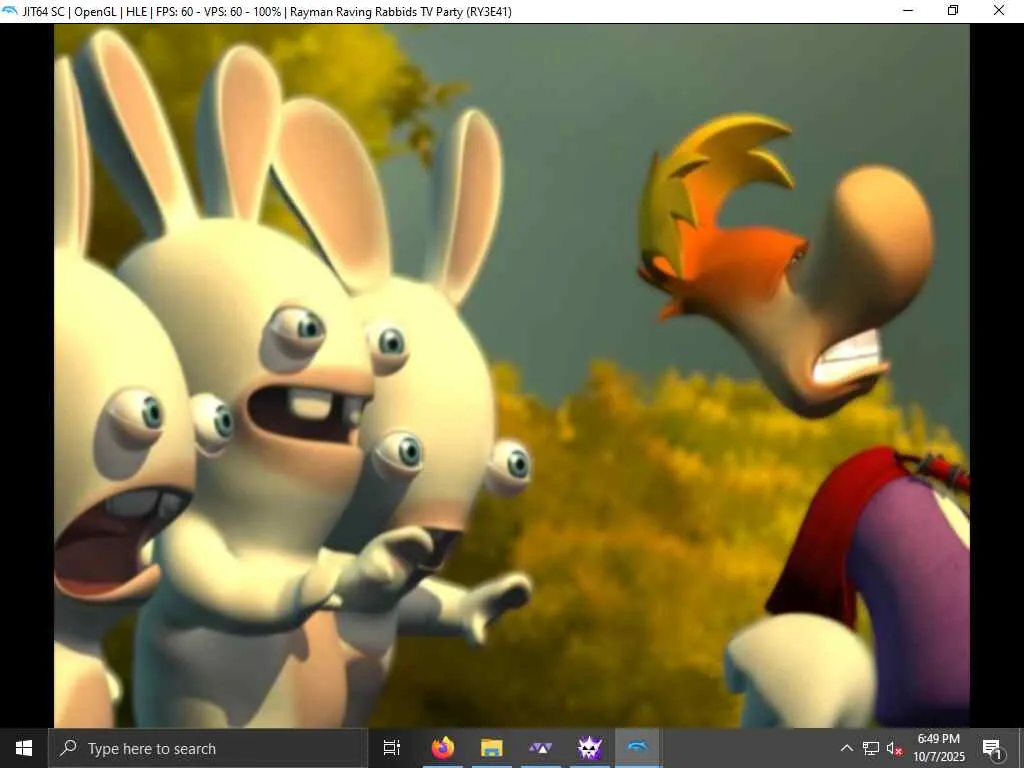This screenshot has height=768, width=1024.
Task: Open the purple spiky monster app in taskbar
Action: [x=590, y=748]
